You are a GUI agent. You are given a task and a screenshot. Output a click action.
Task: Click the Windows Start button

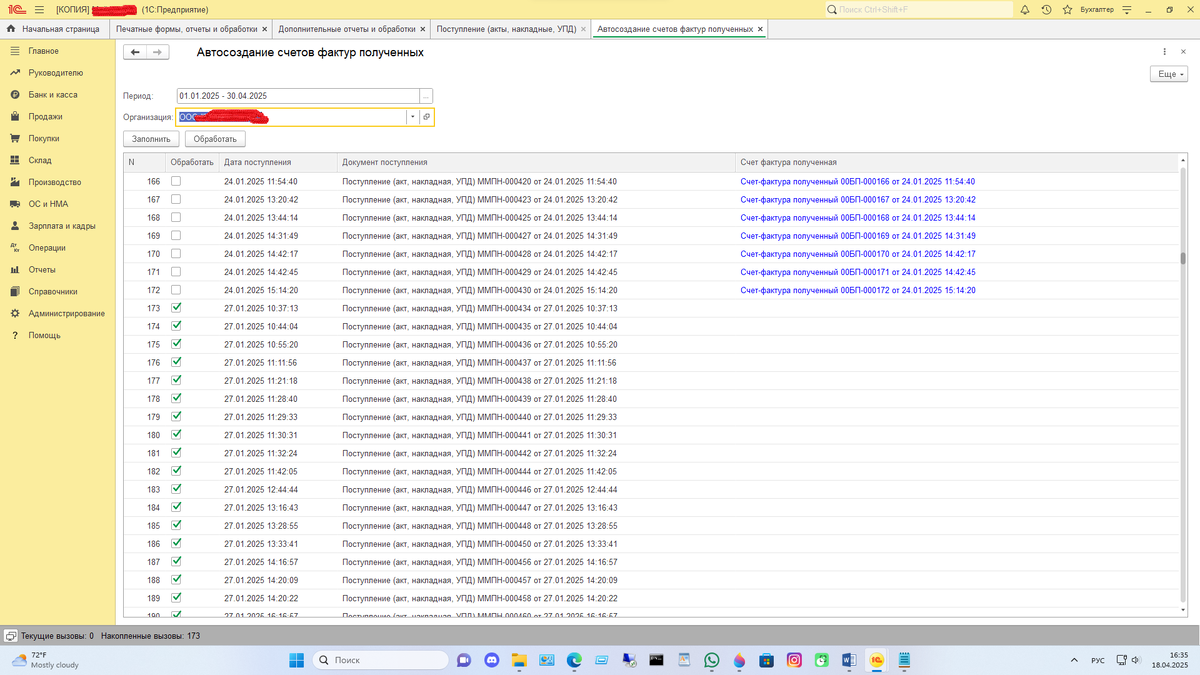297,660
